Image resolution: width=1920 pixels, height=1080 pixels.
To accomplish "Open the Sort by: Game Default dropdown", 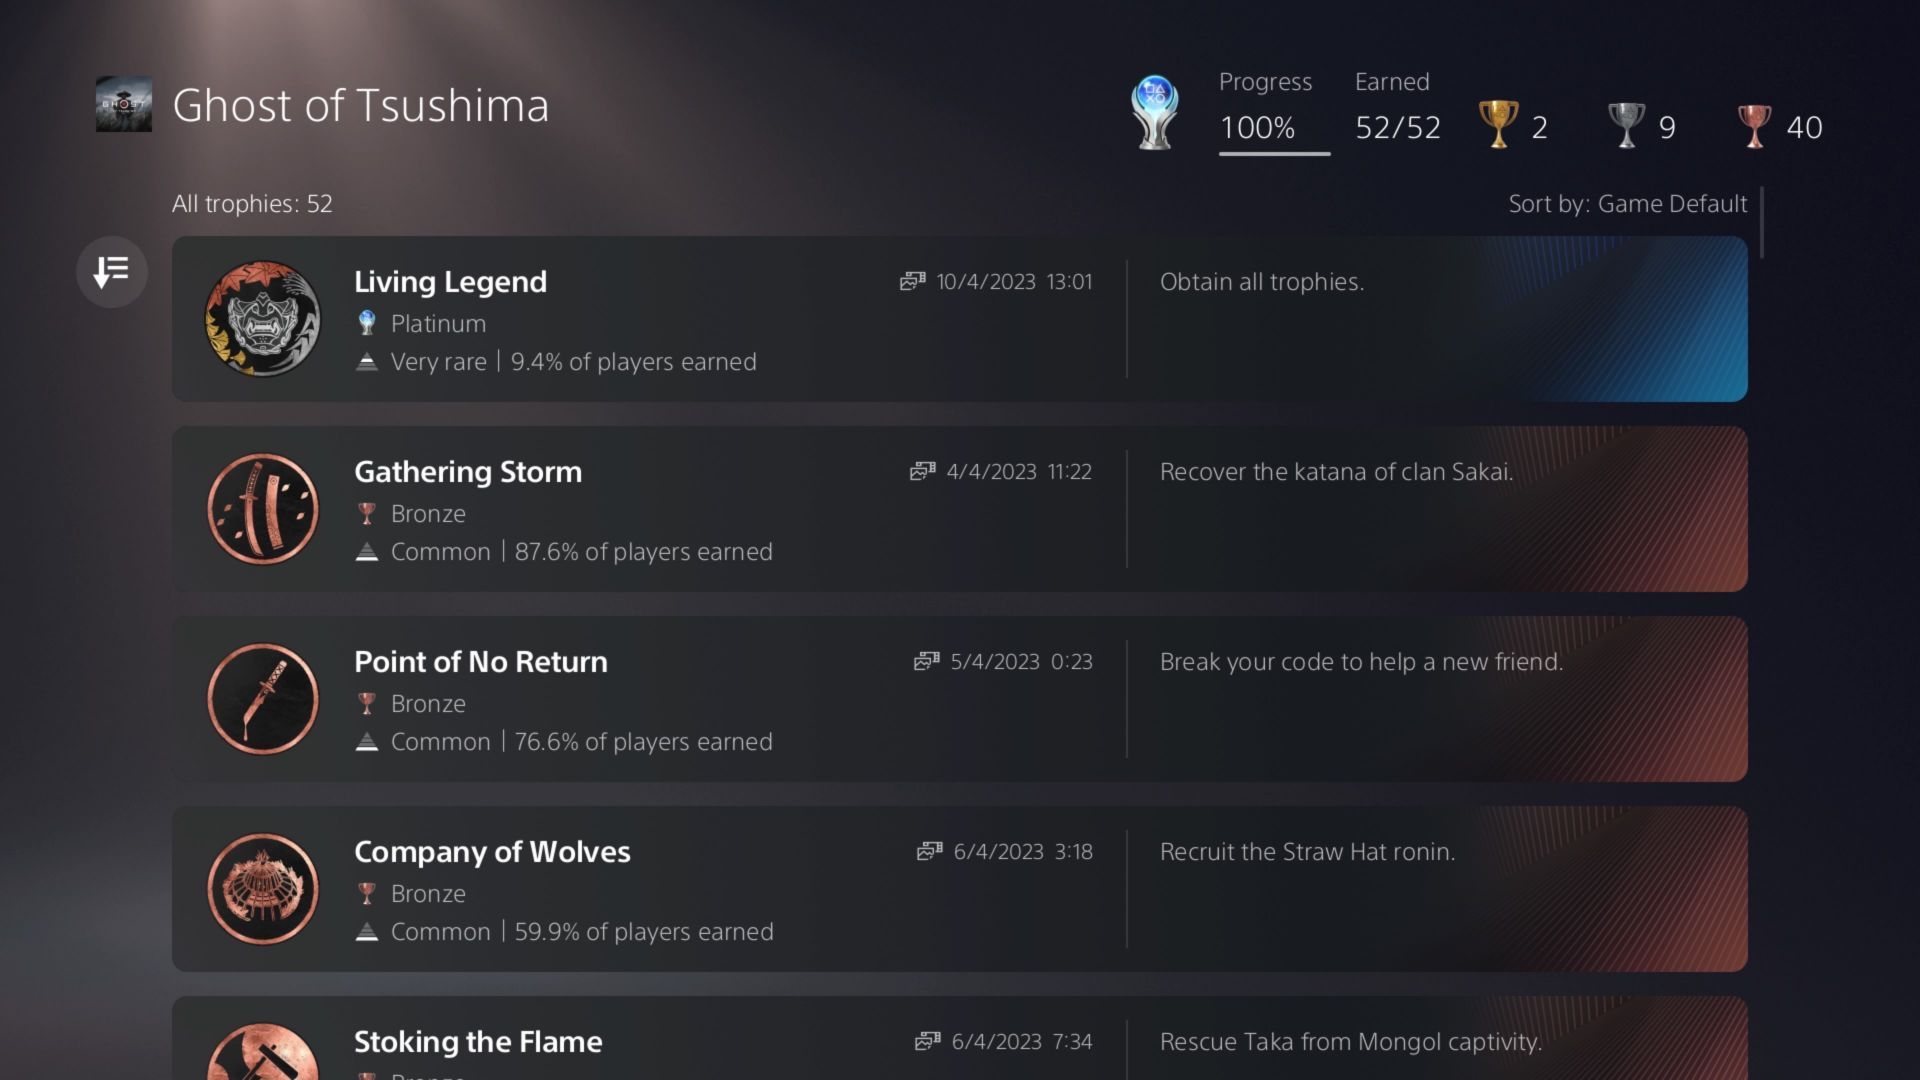I will coord(1627,204).
